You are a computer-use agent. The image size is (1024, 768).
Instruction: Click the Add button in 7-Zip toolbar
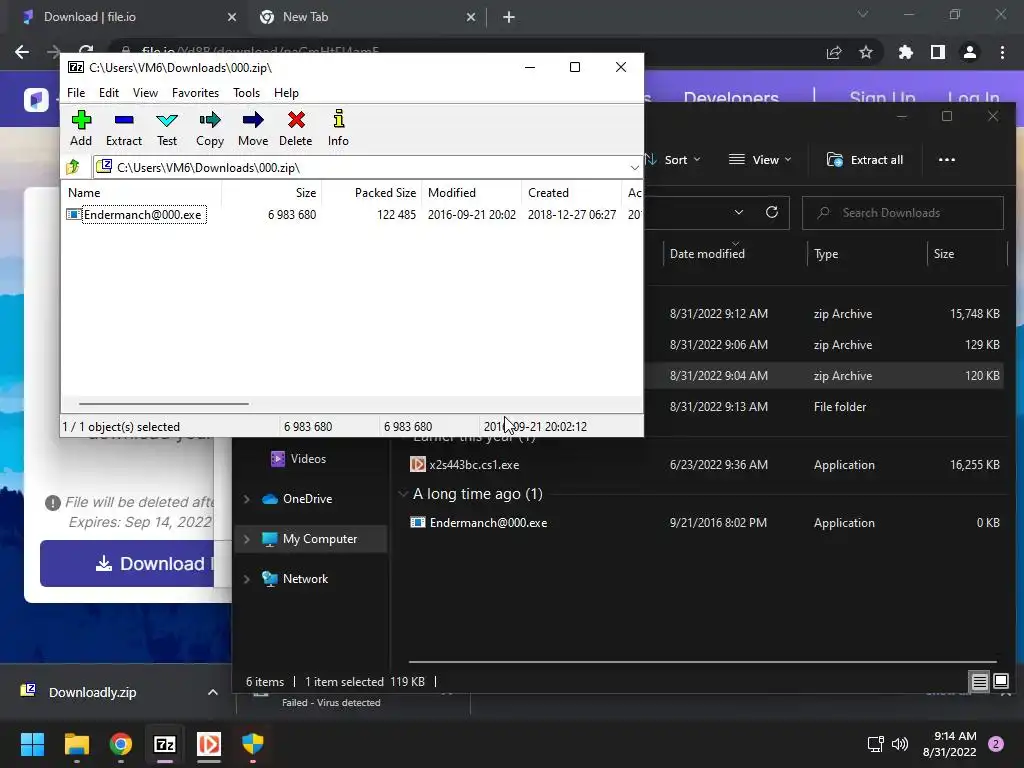pos(81,129)
